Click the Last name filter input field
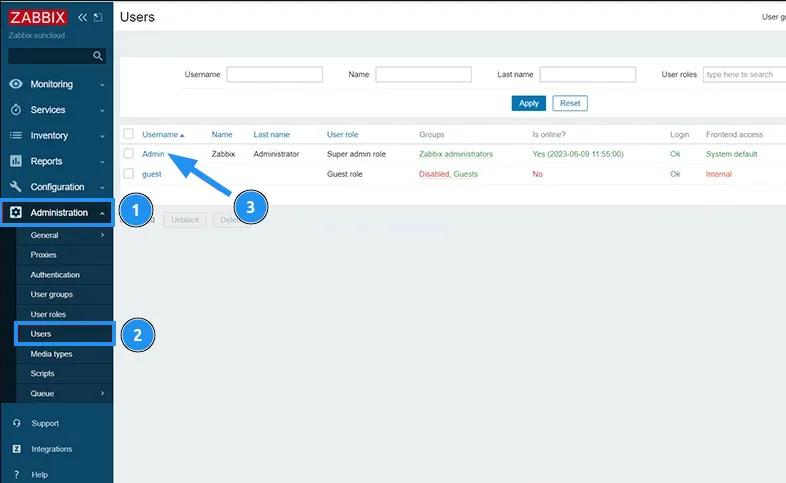 (587, 74)
